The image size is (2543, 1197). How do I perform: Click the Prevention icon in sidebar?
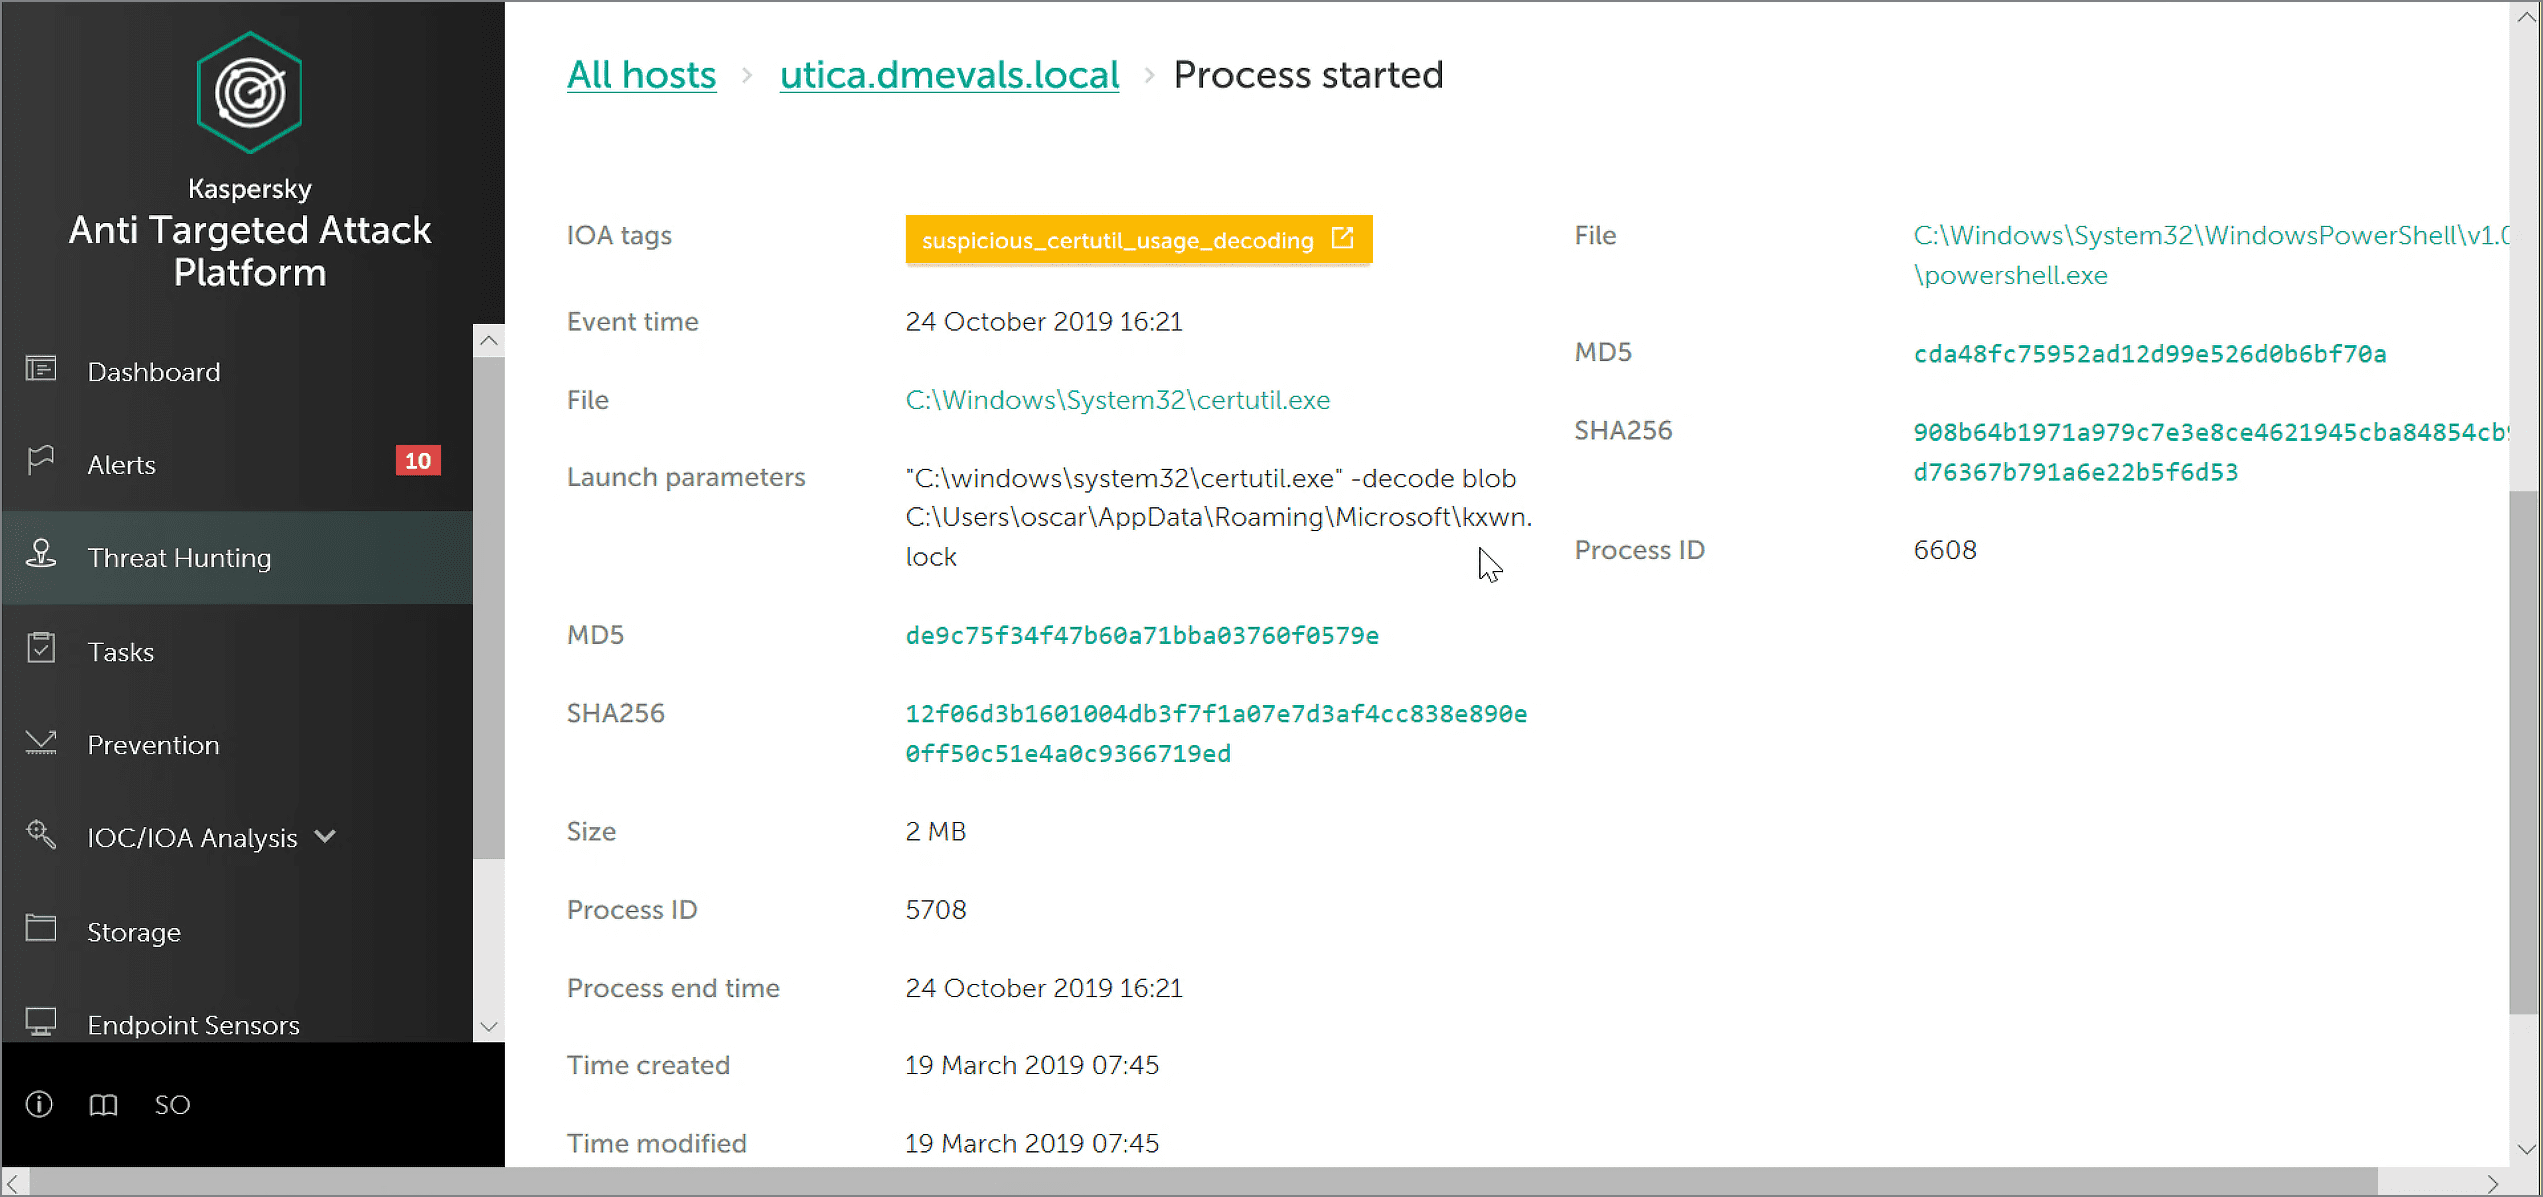41,743
